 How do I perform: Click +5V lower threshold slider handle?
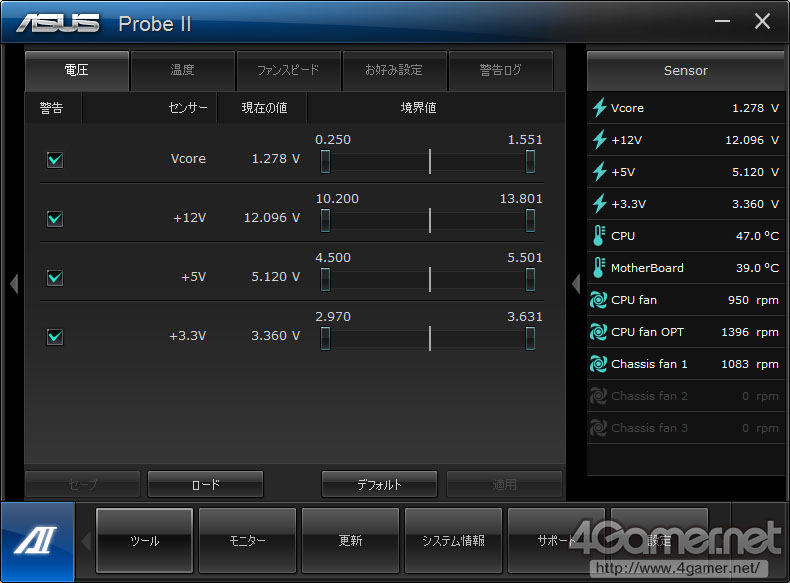(x=325, y=279)
